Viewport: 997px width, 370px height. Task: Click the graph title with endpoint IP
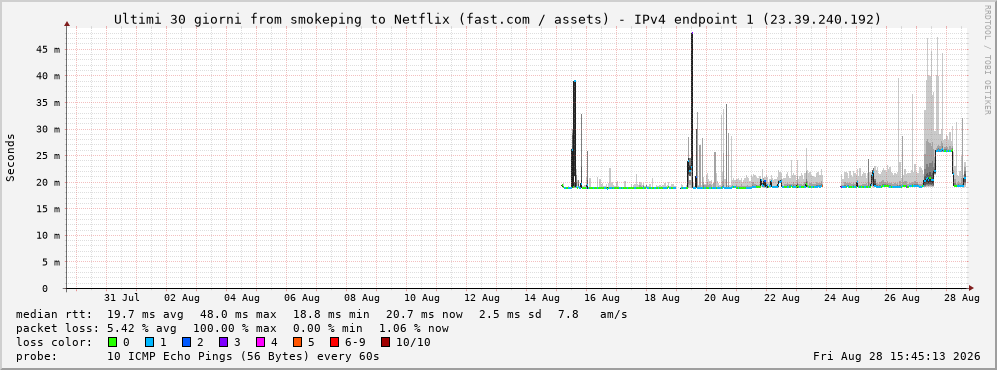(498, 20)
